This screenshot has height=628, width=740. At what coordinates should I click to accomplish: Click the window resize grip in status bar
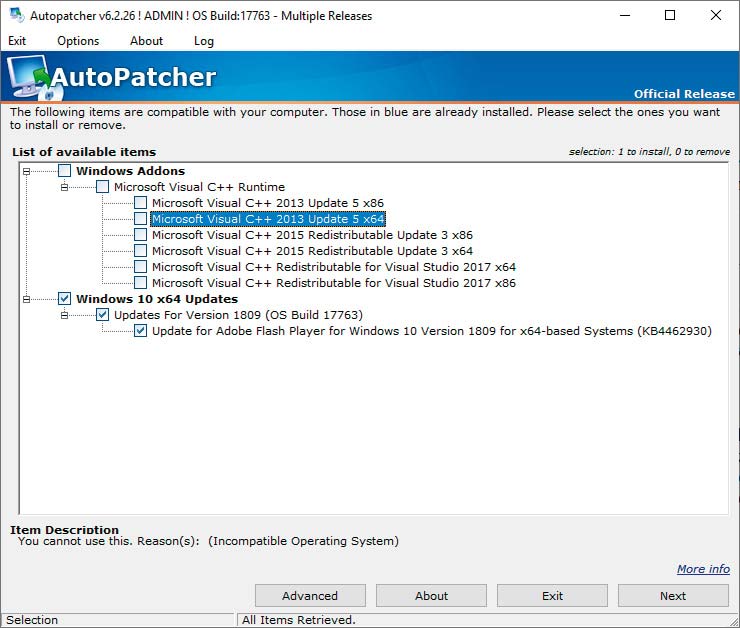733,621
